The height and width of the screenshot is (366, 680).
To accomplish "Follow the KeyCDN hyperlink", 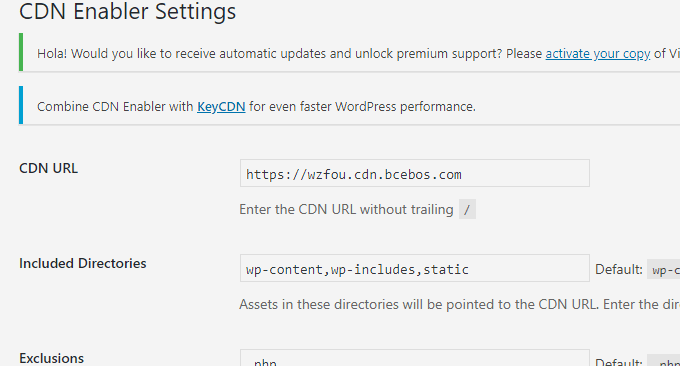I will point(221,107).
